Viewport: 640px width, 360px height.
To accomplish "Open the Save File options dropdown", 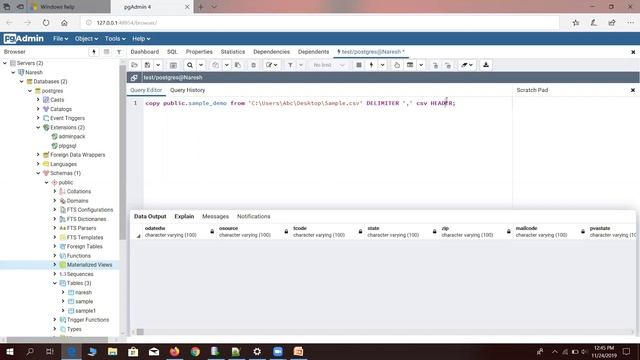I will 158,65.
